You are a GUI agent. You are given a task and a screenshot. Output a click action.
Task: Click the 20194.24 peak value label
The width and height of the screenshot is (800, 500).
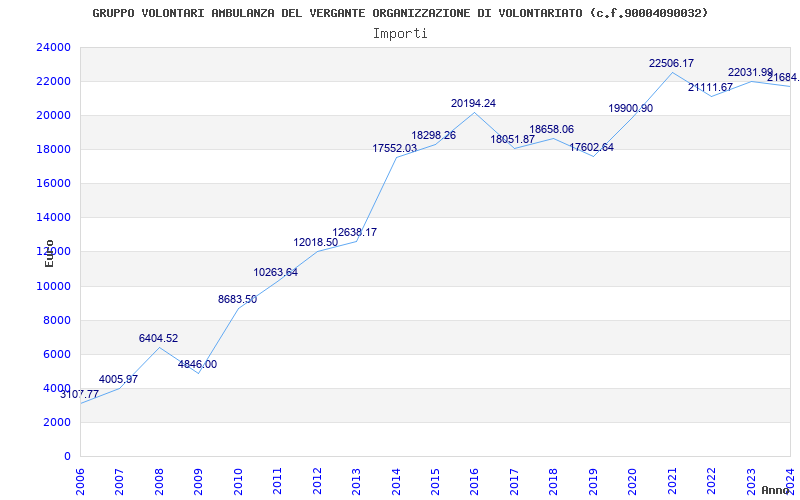tap(473, 103)
